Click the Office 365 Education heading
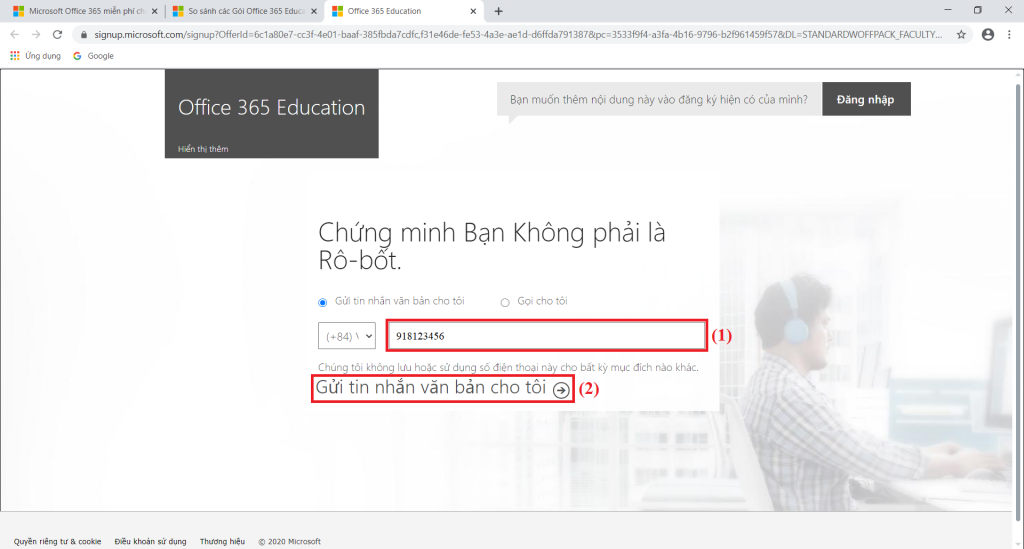1024x549 pixels. coord(272,107)
